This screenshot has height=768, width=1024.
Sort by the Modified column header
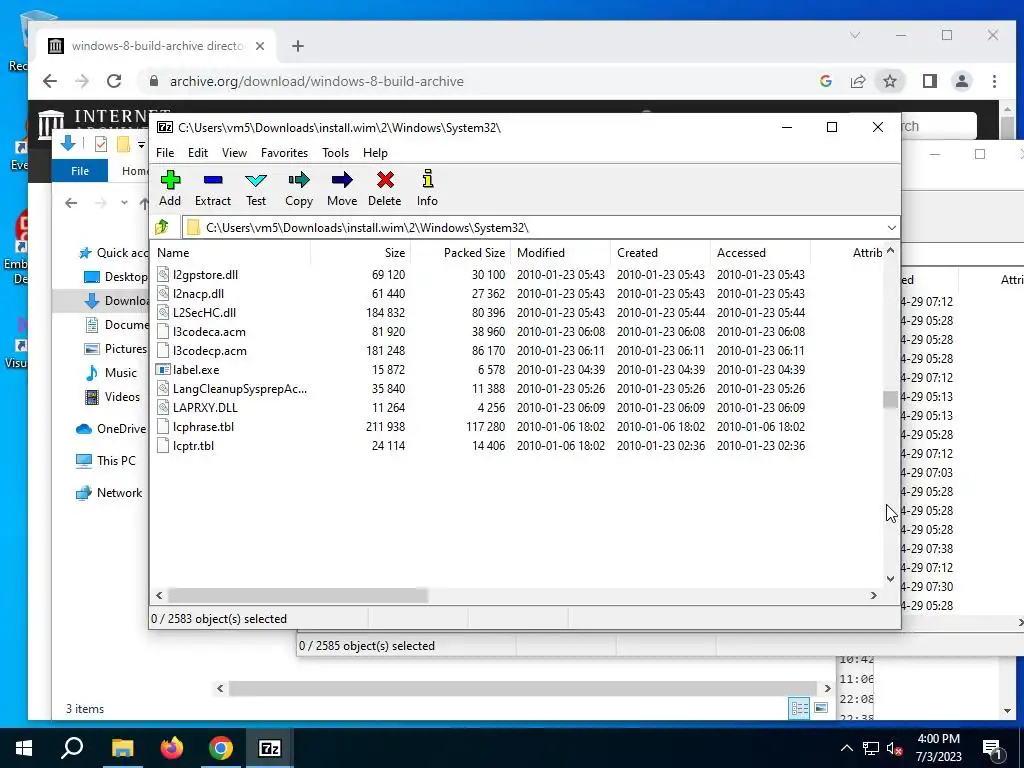coord(560,253)
